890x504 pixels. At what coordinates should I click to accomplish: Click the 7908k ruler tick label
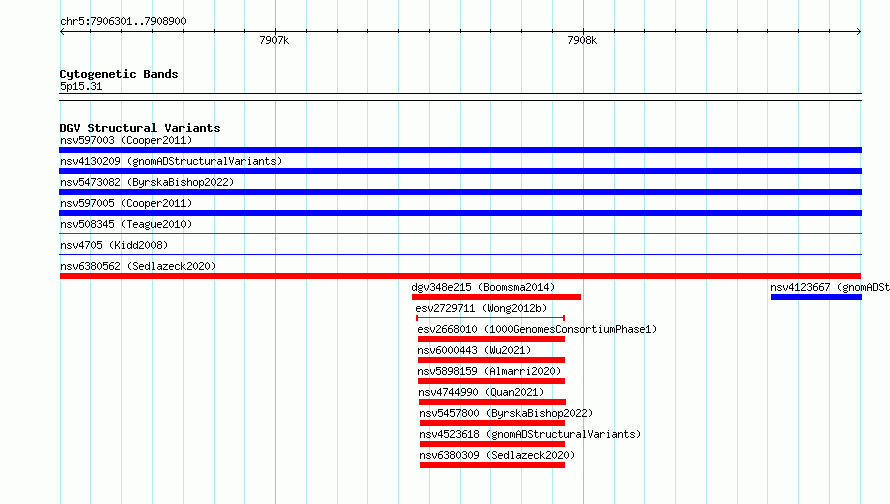tap(582, 40)
